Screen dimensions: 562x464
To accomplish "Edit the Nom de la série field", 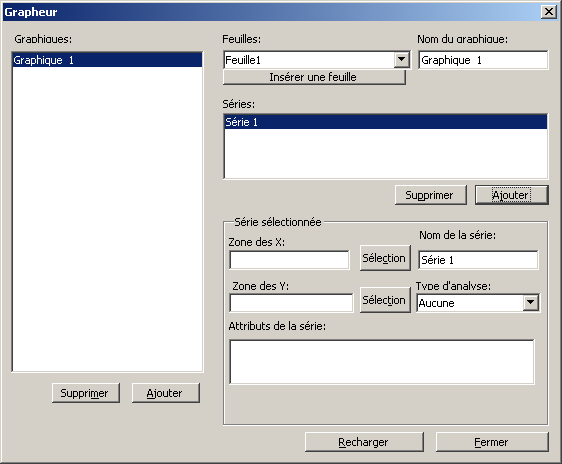I will (478, 260).
